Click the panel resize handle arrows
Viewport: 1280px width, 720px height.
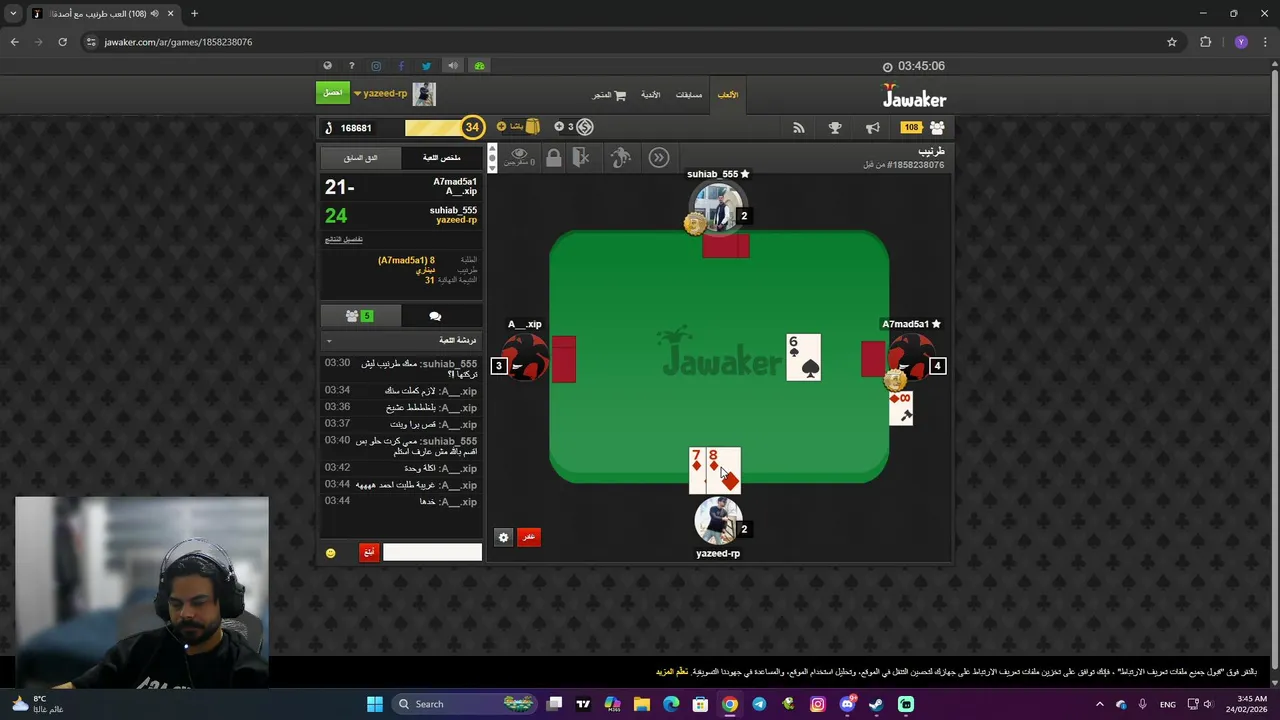[491, 158]
